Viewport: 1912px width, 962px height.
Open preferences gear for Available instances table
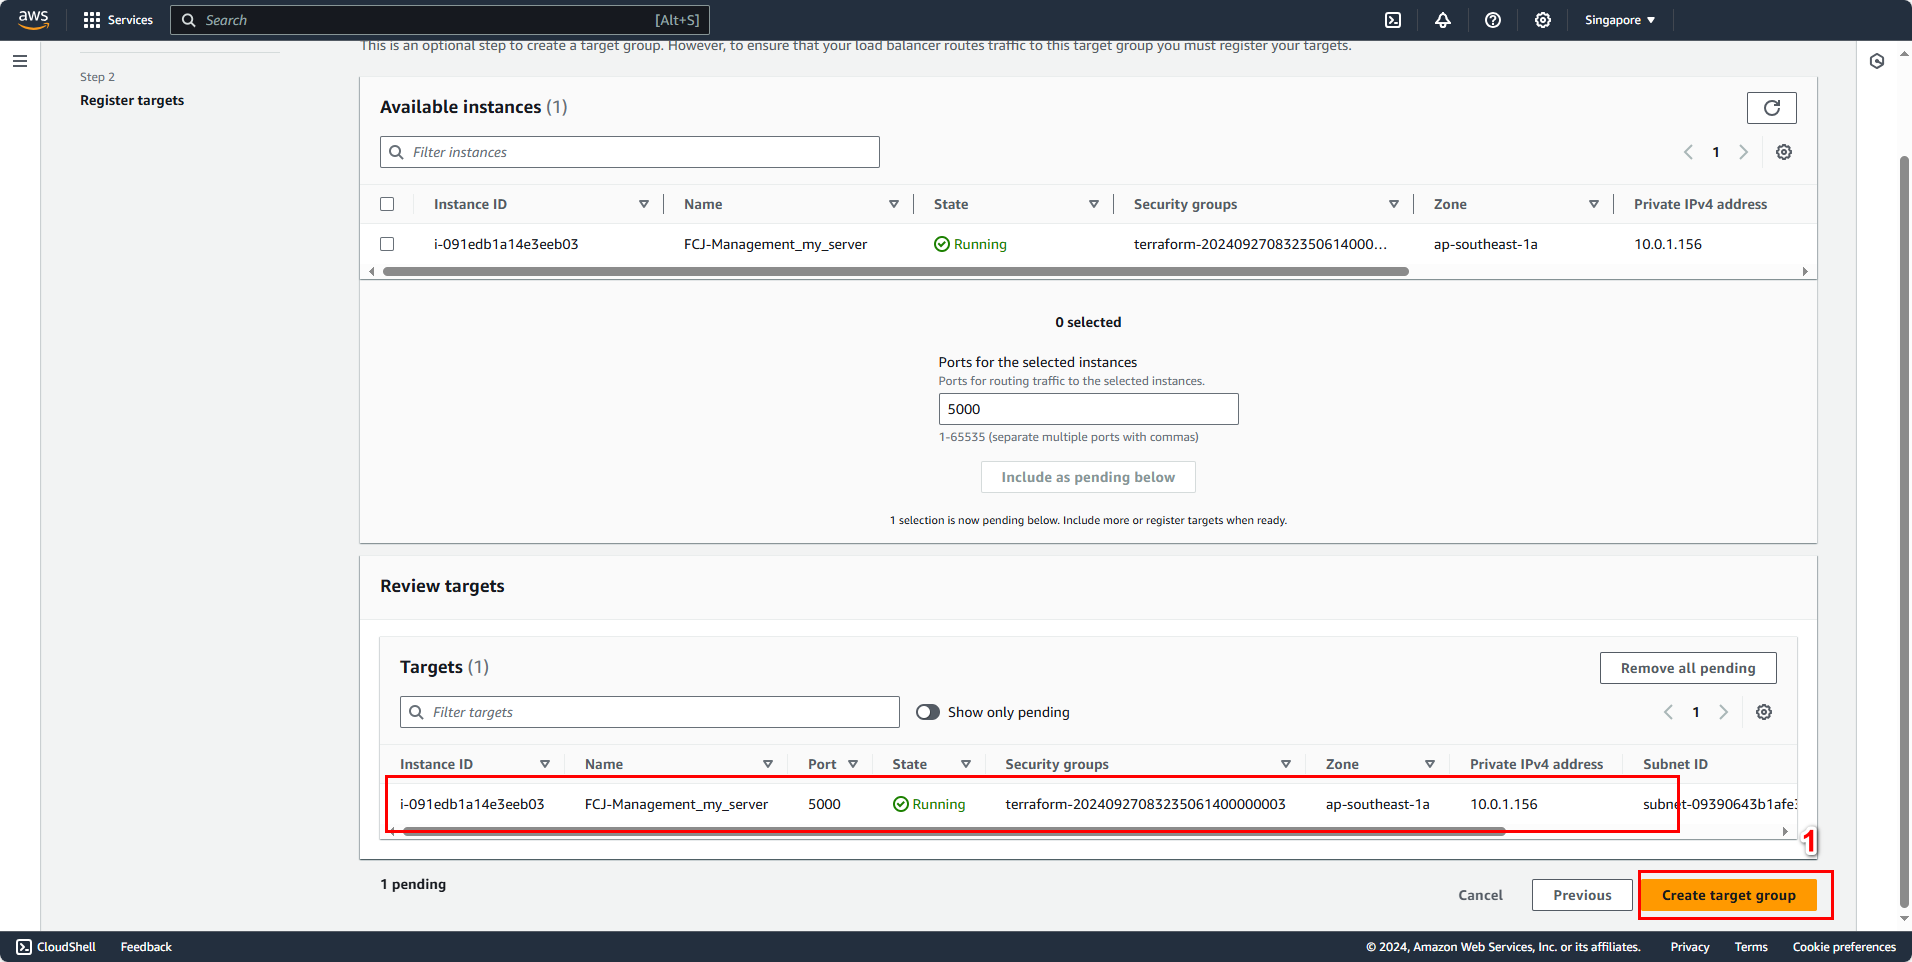pyautogui.click(x=1783, y=151)
